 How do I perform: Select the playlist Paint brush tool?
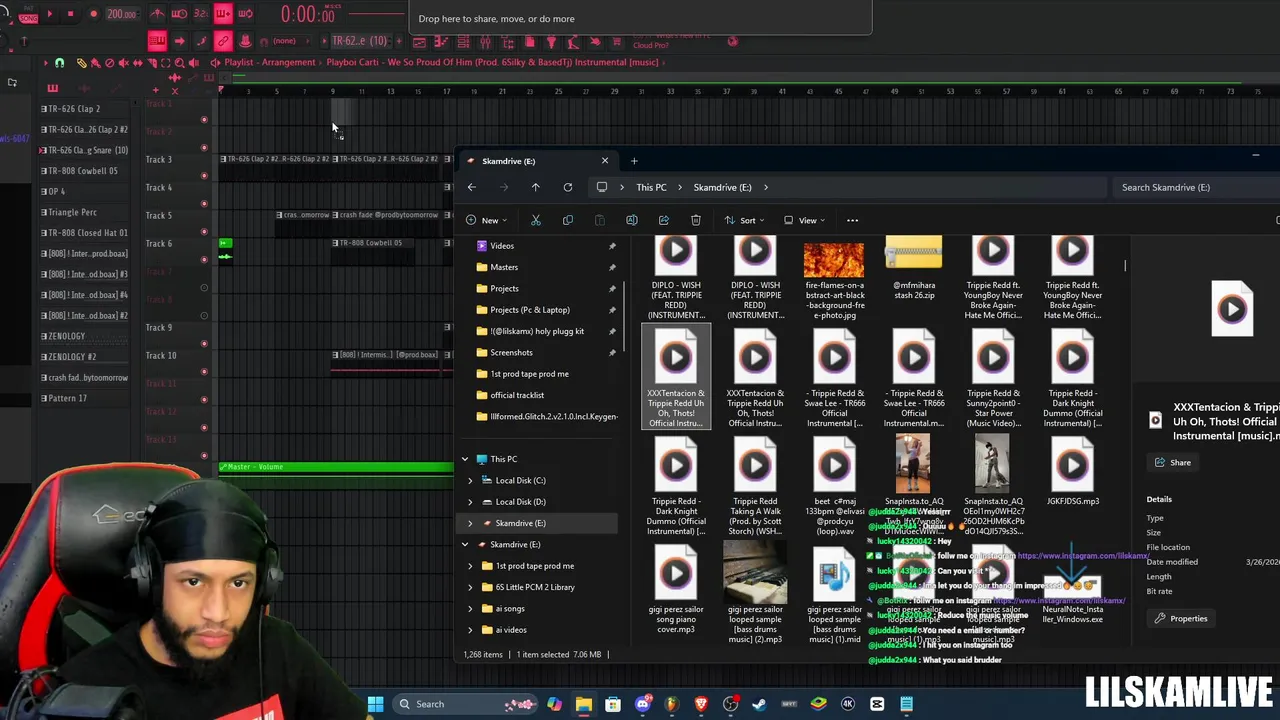[x=96, y=63]
